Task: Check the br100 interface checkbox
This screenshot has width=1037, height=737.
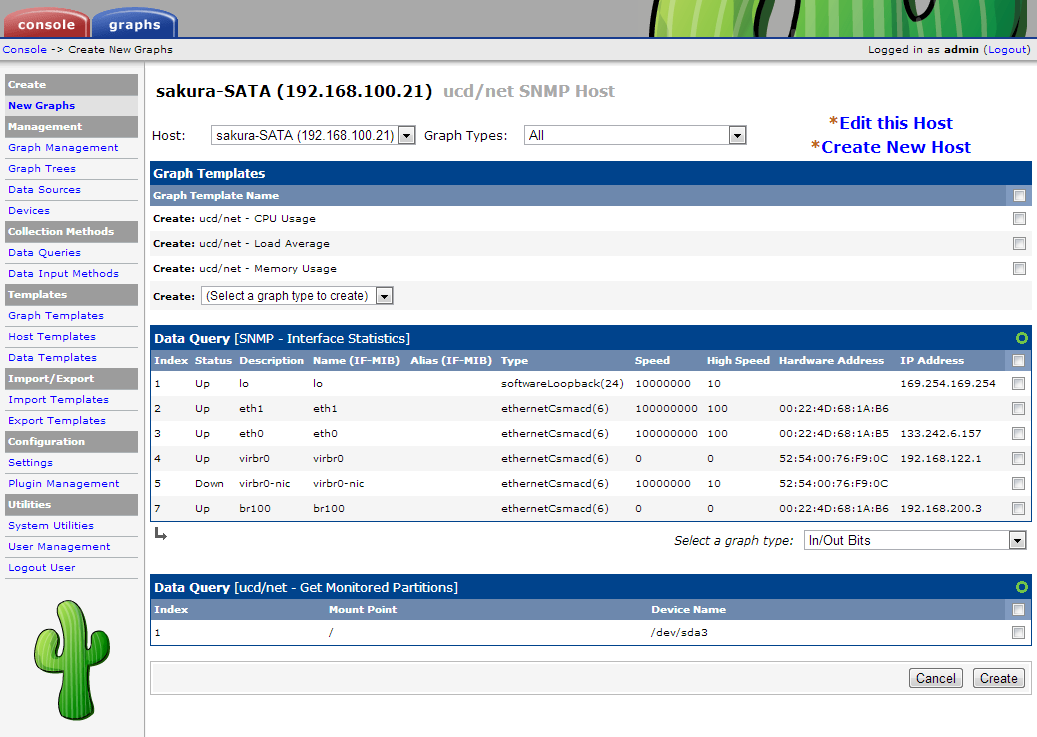Action: click(x=1018, y=509)
